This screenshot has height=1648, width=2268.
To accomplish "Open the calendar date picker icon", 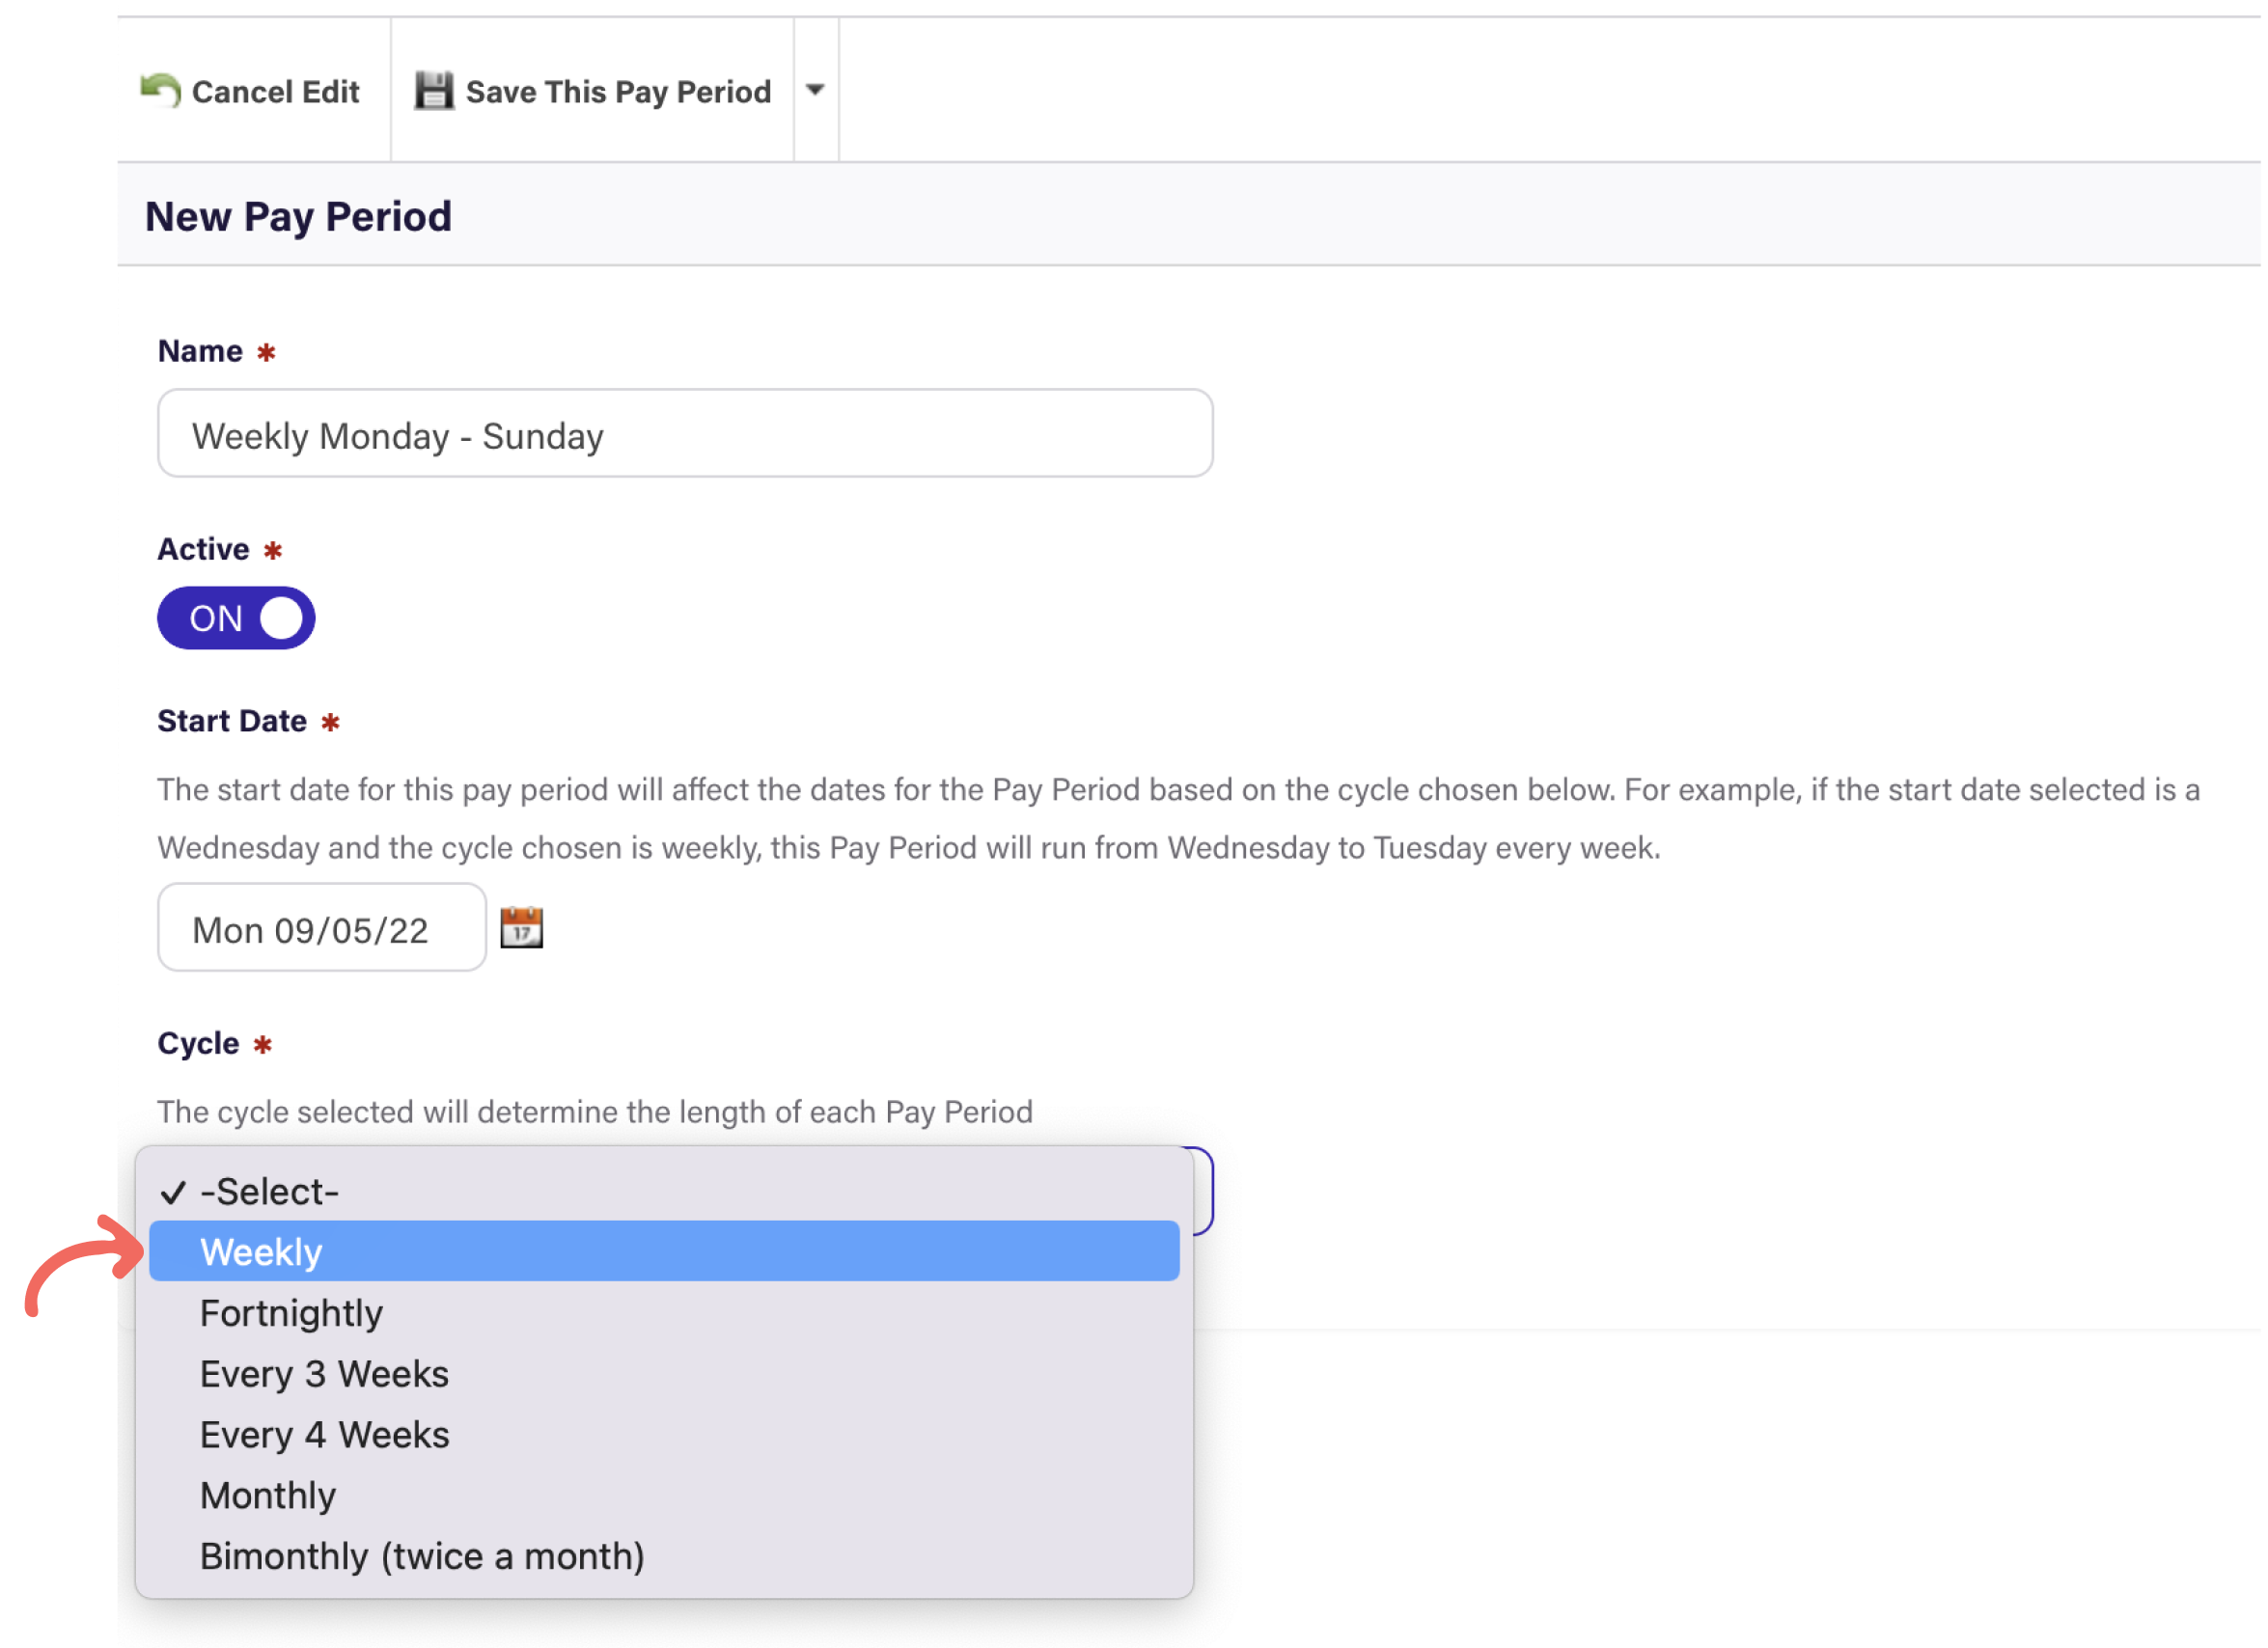I will coord(522,928).
